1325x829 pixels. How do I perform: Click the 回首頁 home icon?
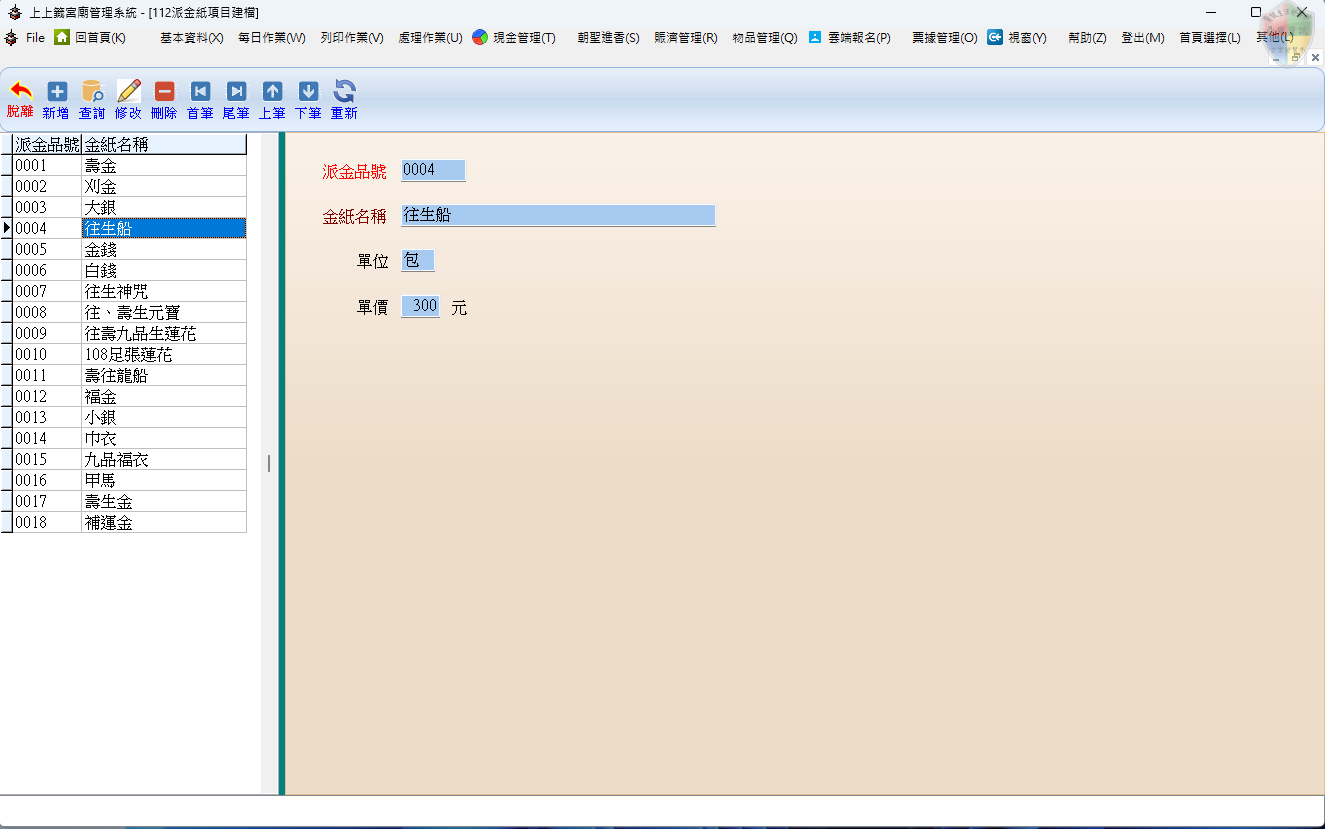point(62,37)
